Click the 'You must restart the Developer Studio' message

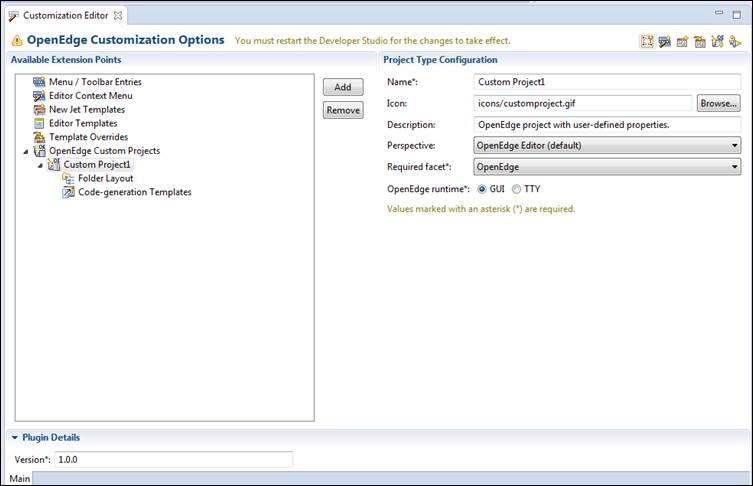coord(372,41)
